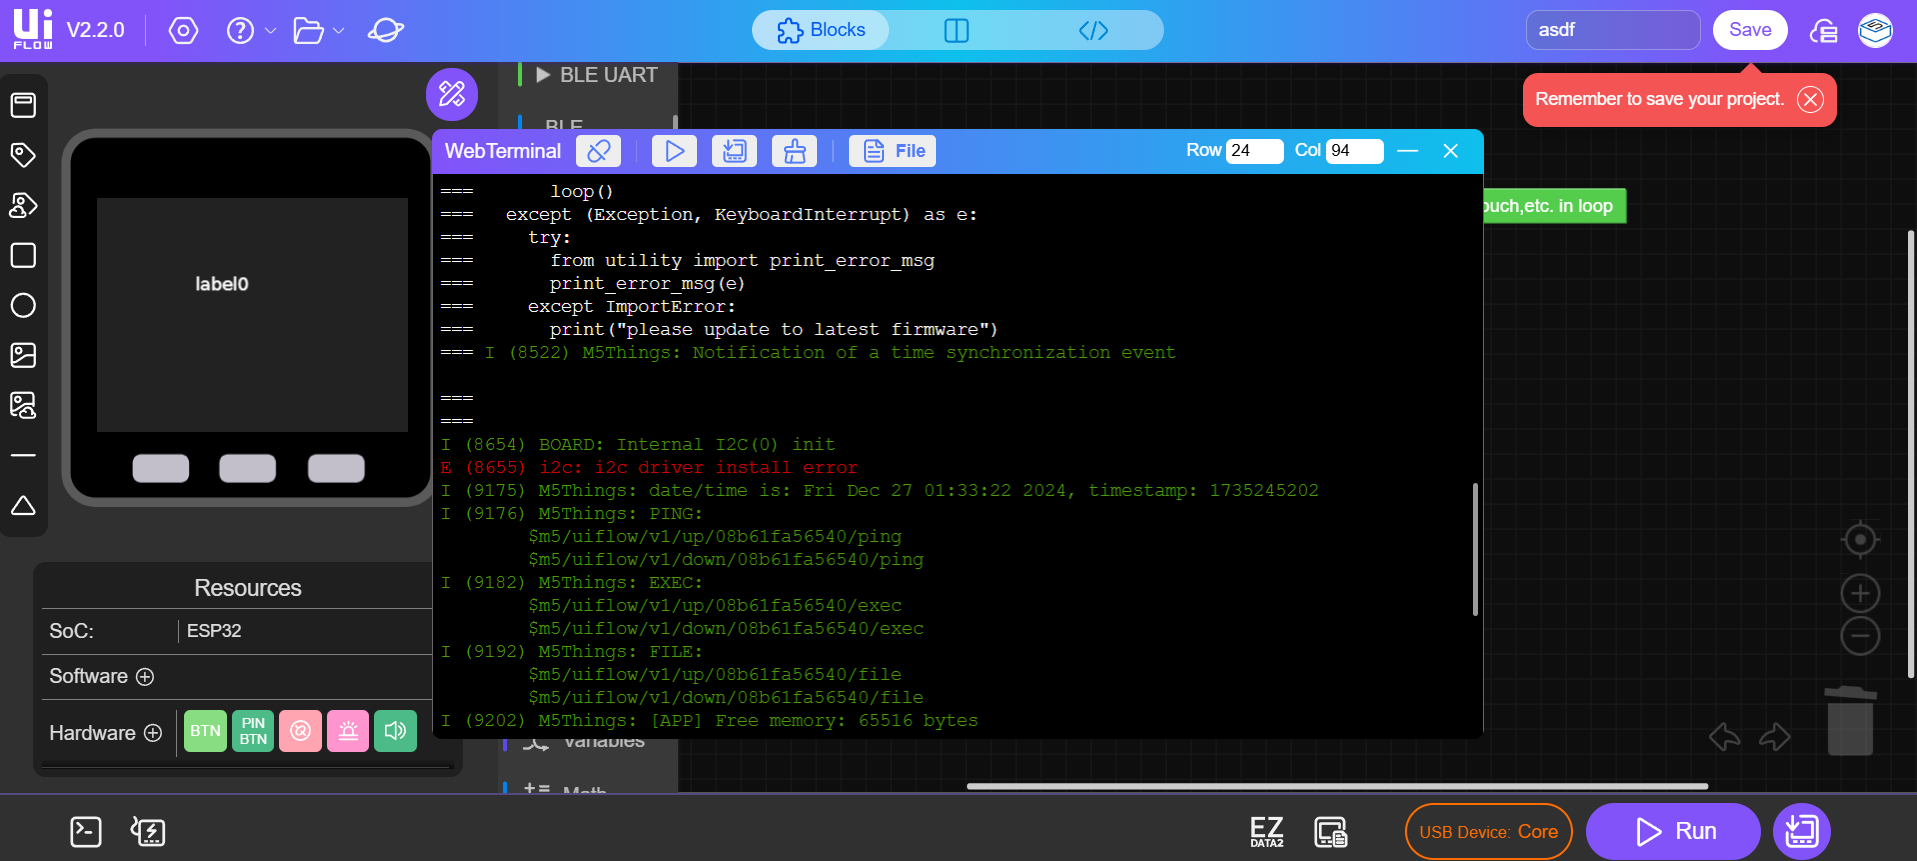
Task: Open the EZData2 icon in bottom bar
Action: 1267,832
